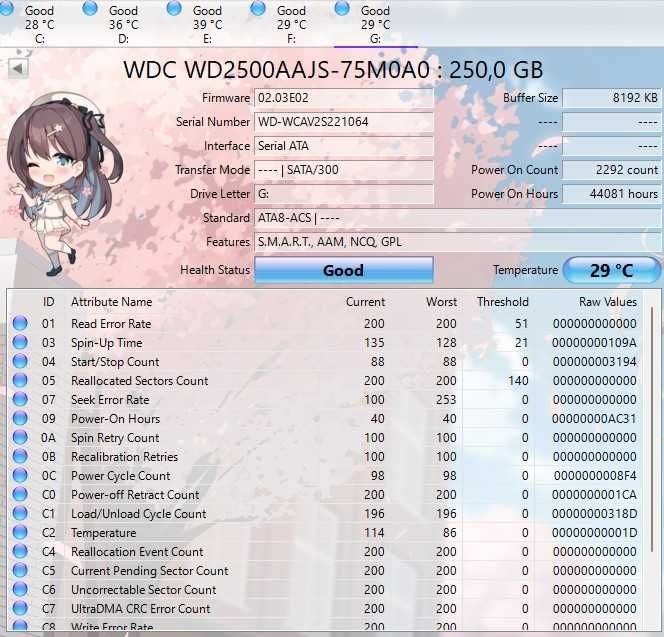Select the Read Error Rate attribute name
The width and height of the screenshot is (664, 637).
click(111, 324)
